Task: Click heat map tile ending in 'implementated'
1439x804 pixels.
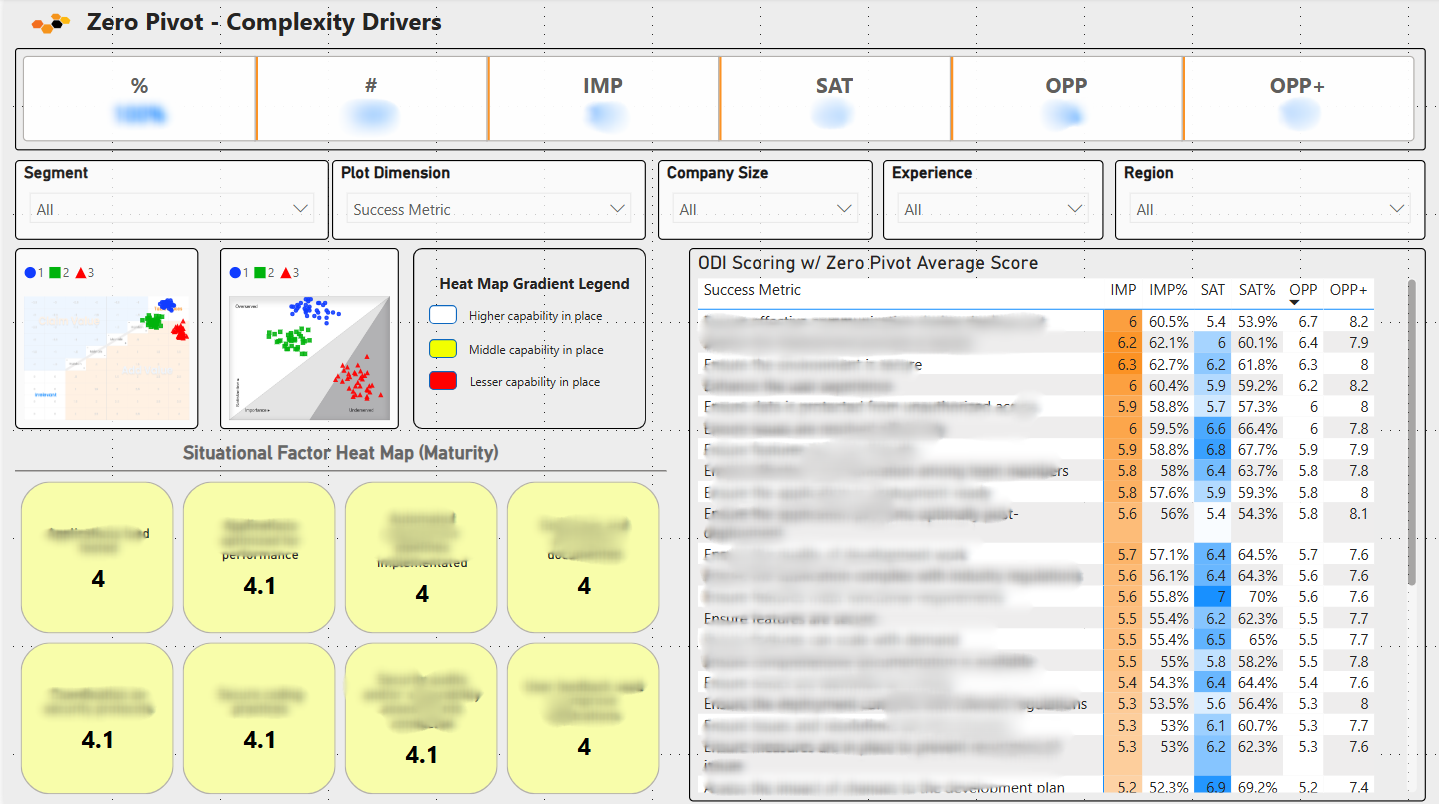Action: click(x=421, y=558)
